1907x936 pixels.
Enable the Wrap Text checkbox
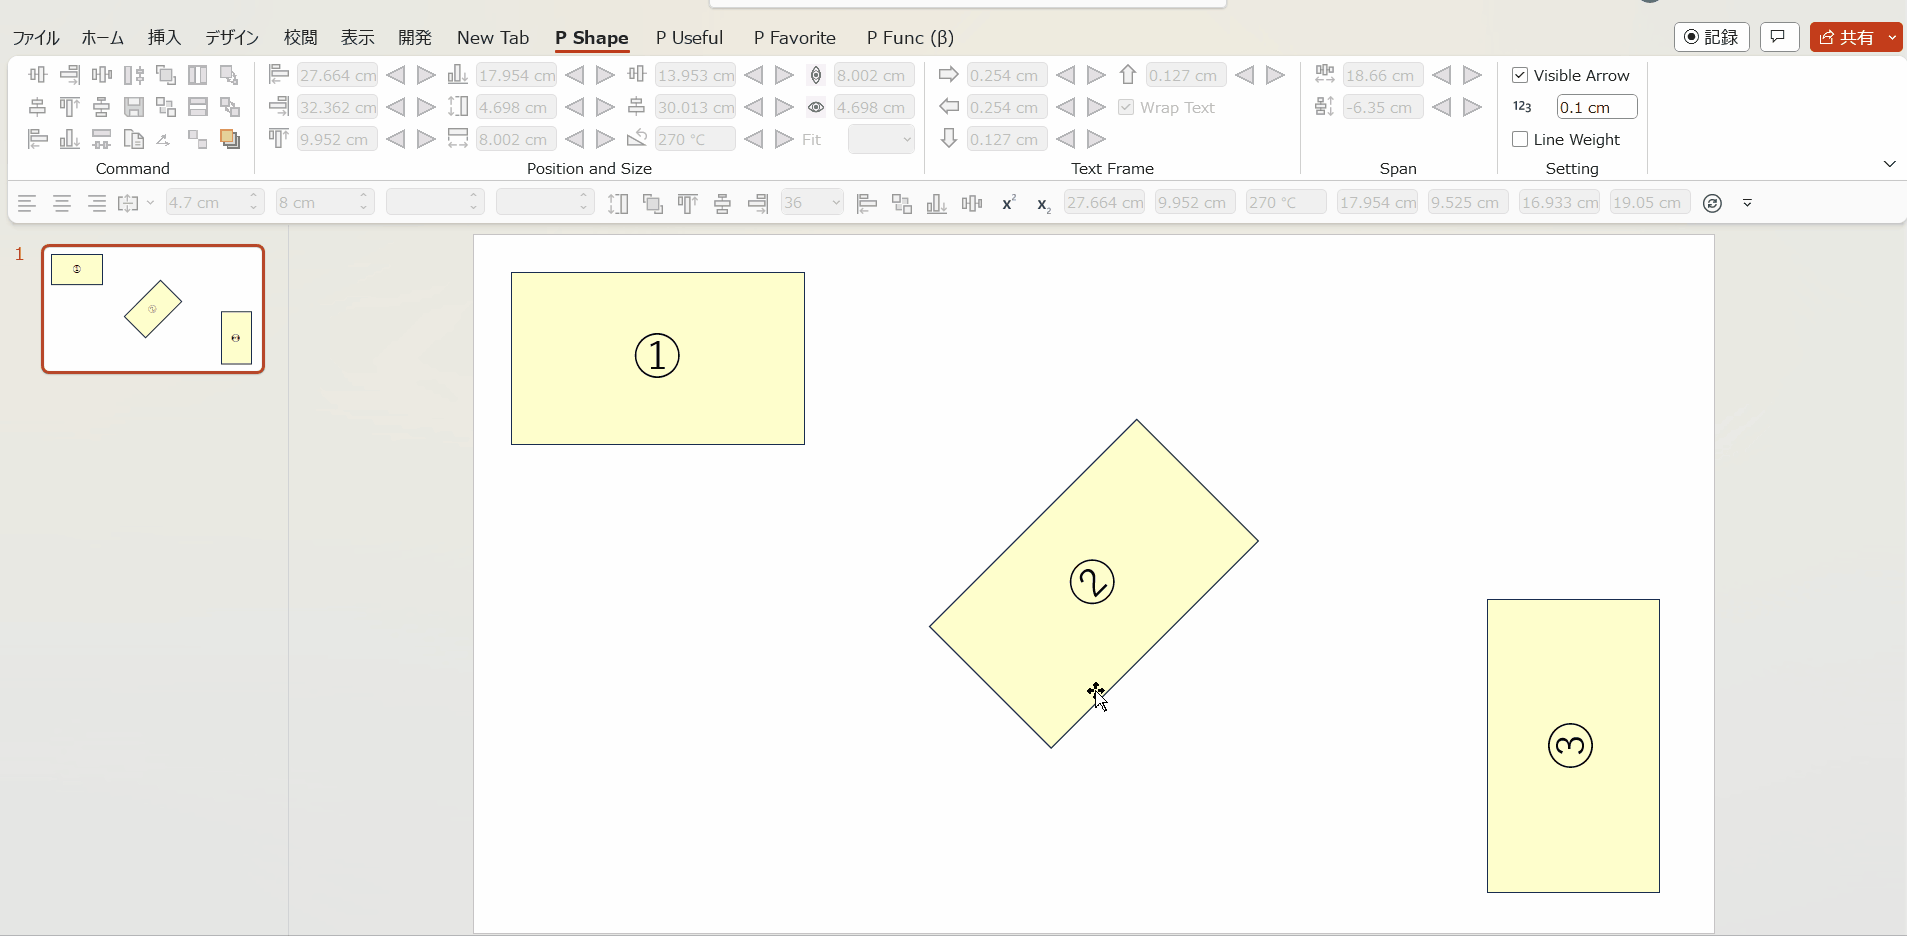pos(1128,107)
